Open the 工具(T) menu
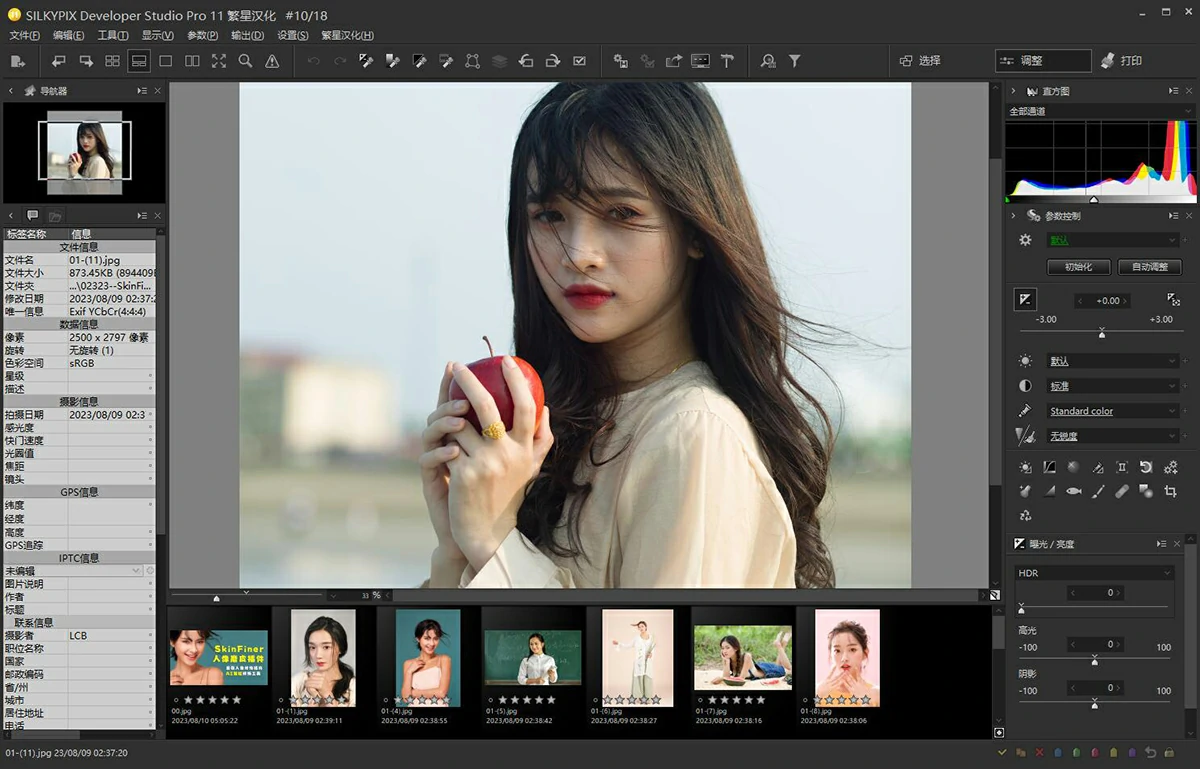The height and width of the screenshot is (769, 1200). pos(113,35)
